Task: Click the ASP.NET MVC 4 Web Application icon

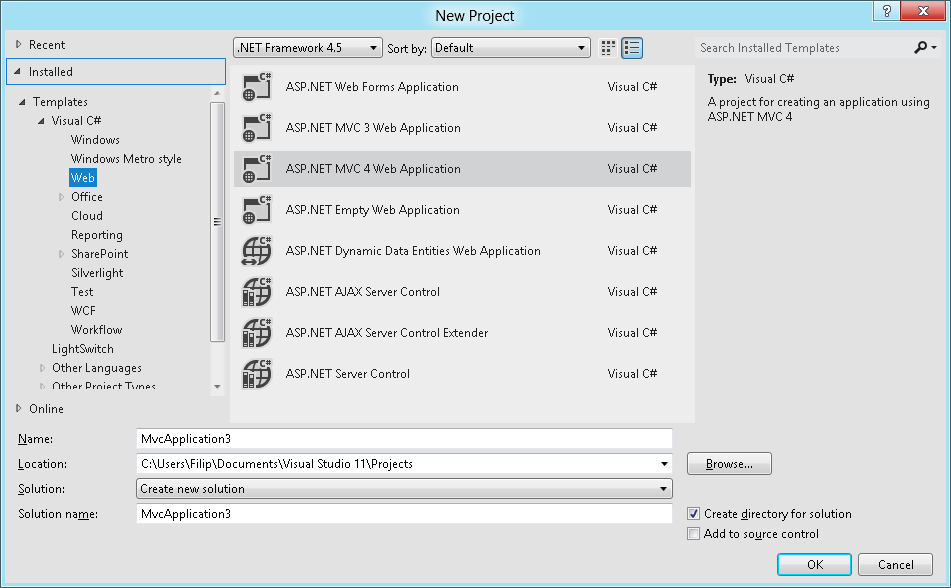Action: click(x=257, y=169)
